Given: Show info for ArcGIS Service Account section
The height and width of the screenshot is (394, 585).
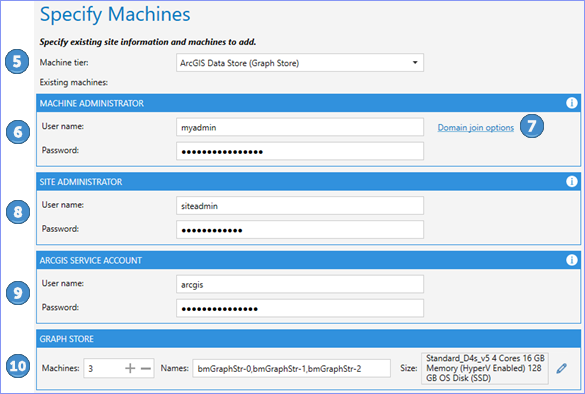Looking at the screenshot, I should (572, 260).
